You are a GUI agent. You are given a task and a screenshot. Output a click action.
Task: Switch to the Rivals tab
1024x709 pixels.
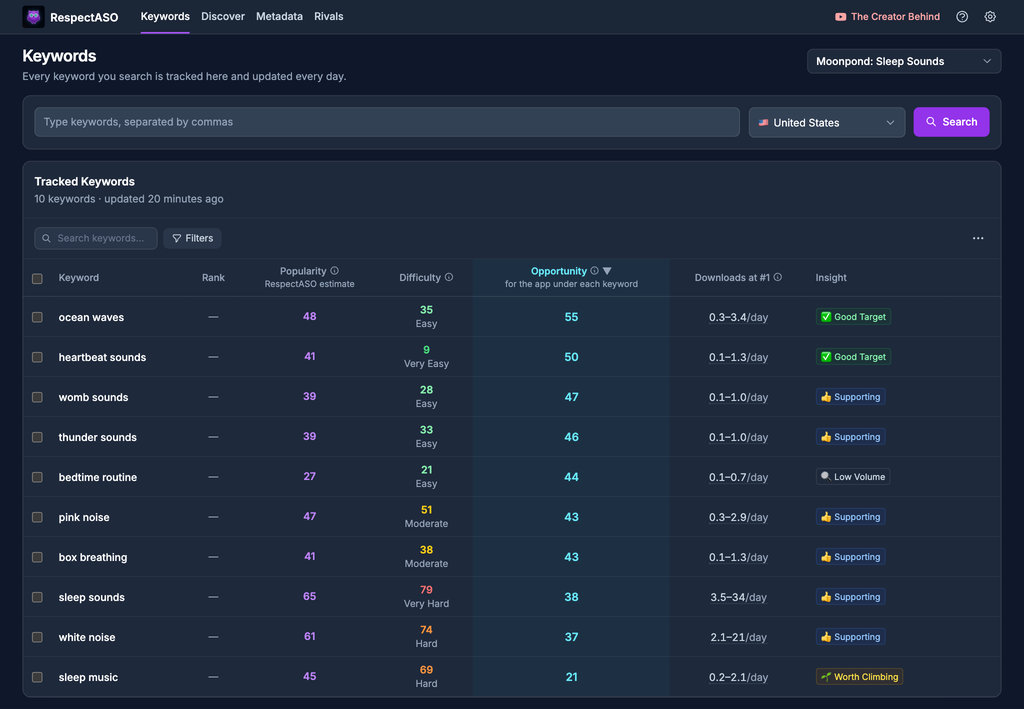click(x=328, y=16)
